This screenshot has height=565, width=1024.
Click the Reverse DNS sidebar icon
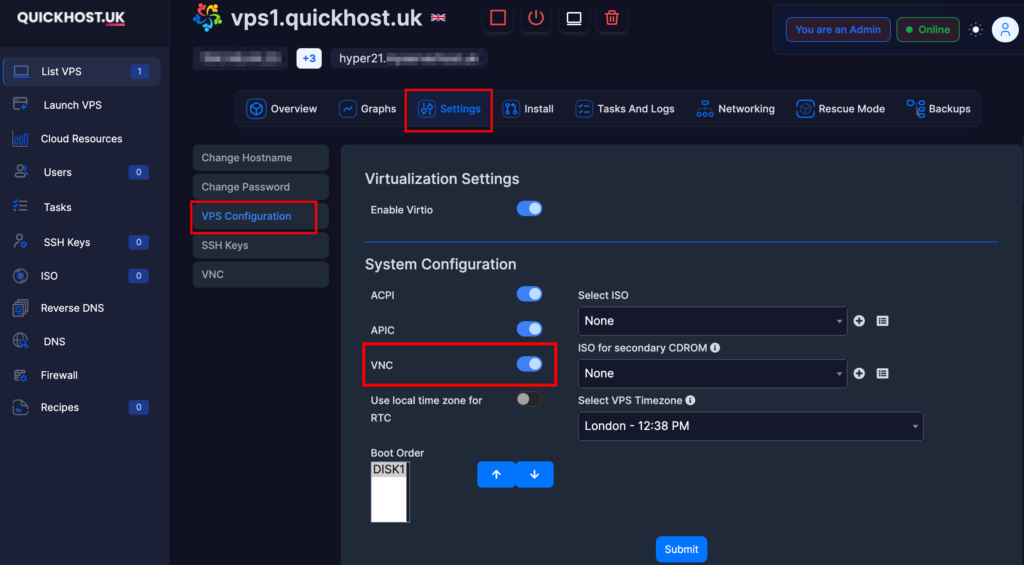pyautogui.click(x=20, y=308)
